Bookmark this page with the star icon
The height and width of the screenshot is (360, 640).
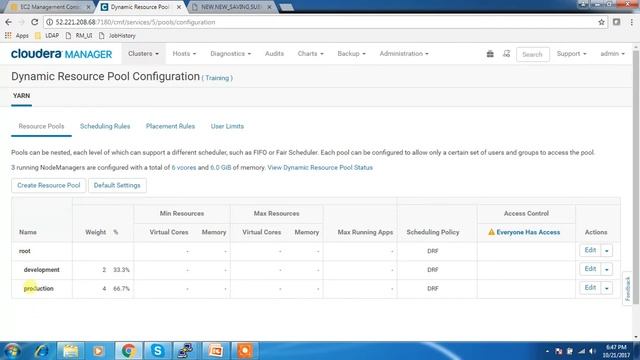pyautogui.click(x=601, y=22)
